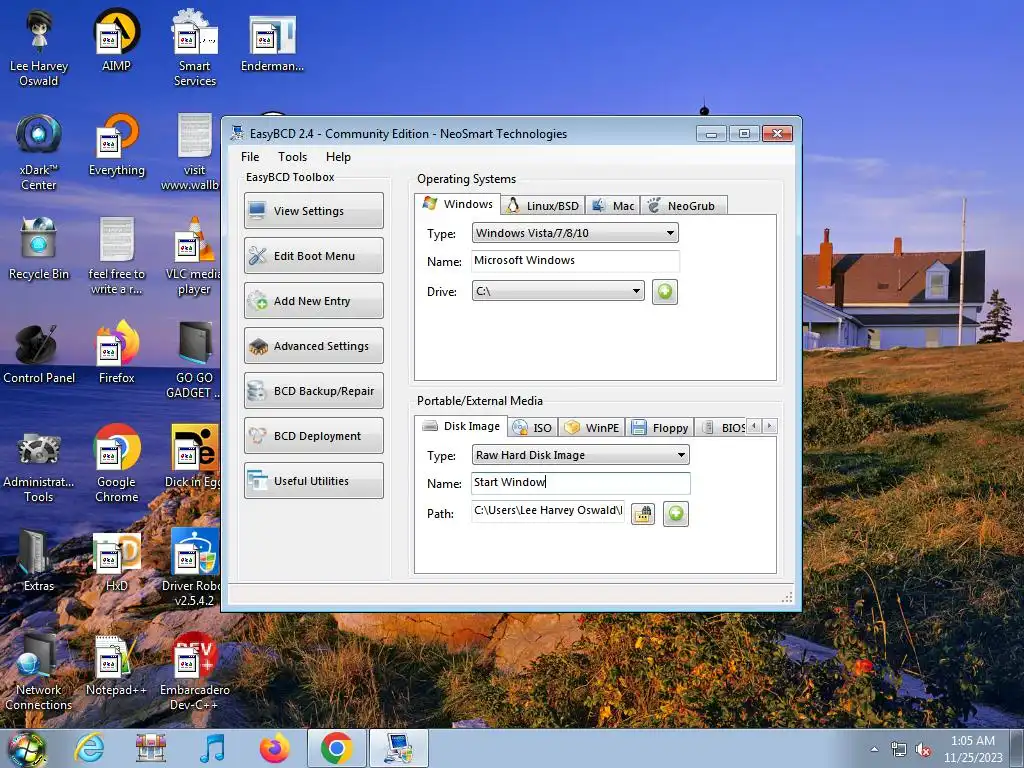The width and height of the screenshot is (1024, 768).
Task: Open Driver Robot v2.5.4.2 desktop icon
Action: point(193,567)
